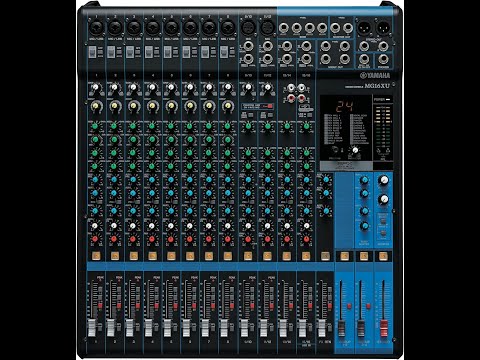Select the channel 1 combo input jack

tap(96, 27)
